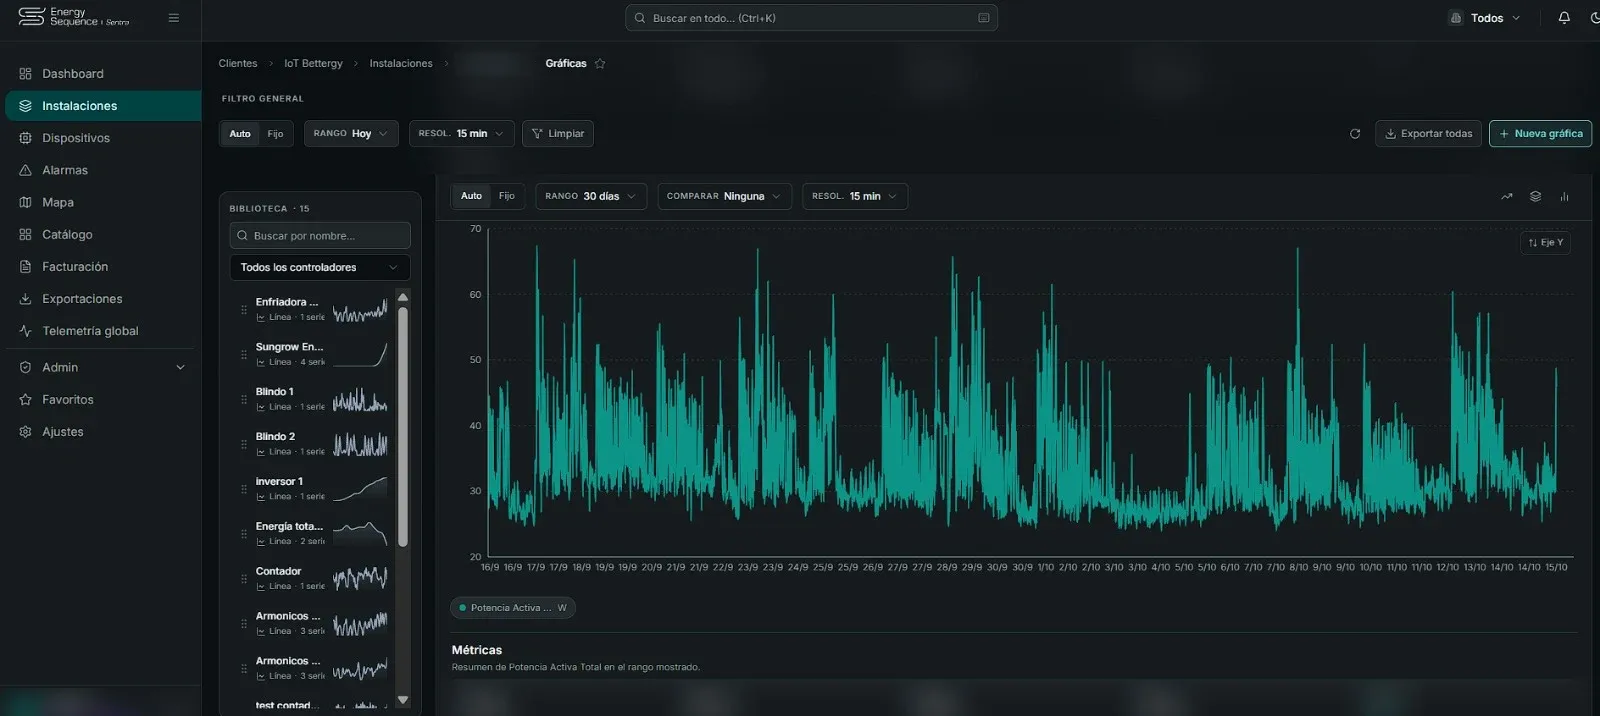This screenshot has height=716, width=1600.
Task: Focus the global search field
Action: 811,18
